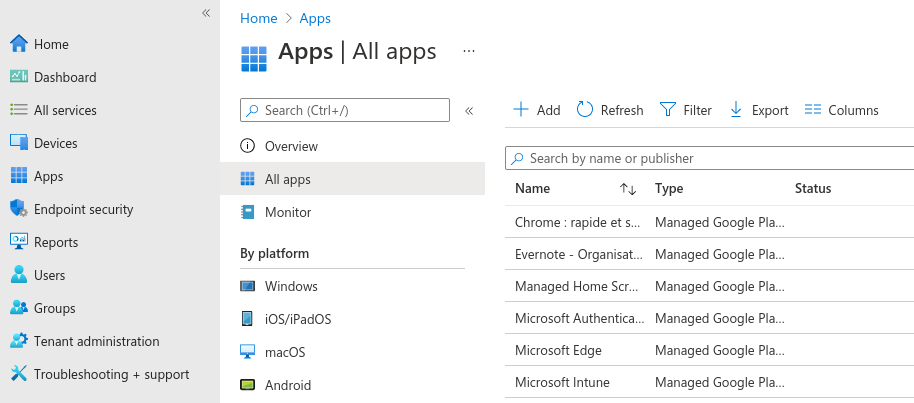The height and width of the screenshot is (403, 914).
Task: Click the All services list icon
Action: click(19, 110)
